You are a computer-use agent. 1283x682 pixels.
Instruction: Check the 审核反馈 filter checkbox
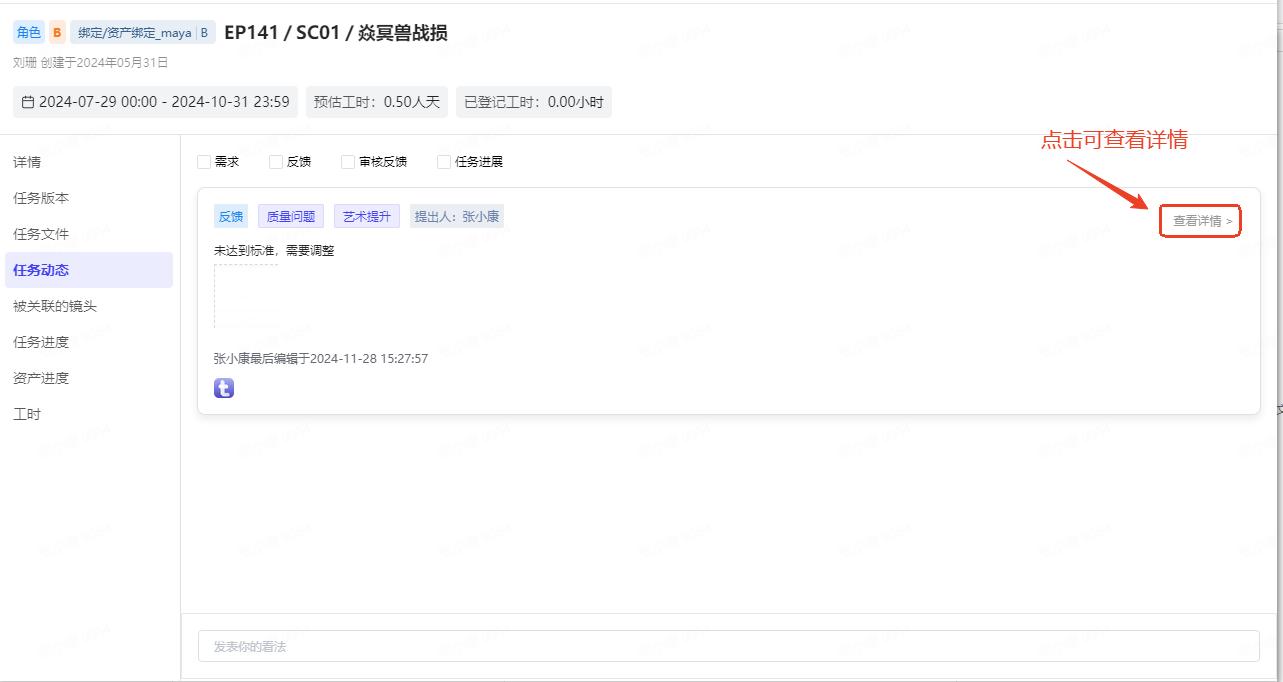click(x=348, y=162)
